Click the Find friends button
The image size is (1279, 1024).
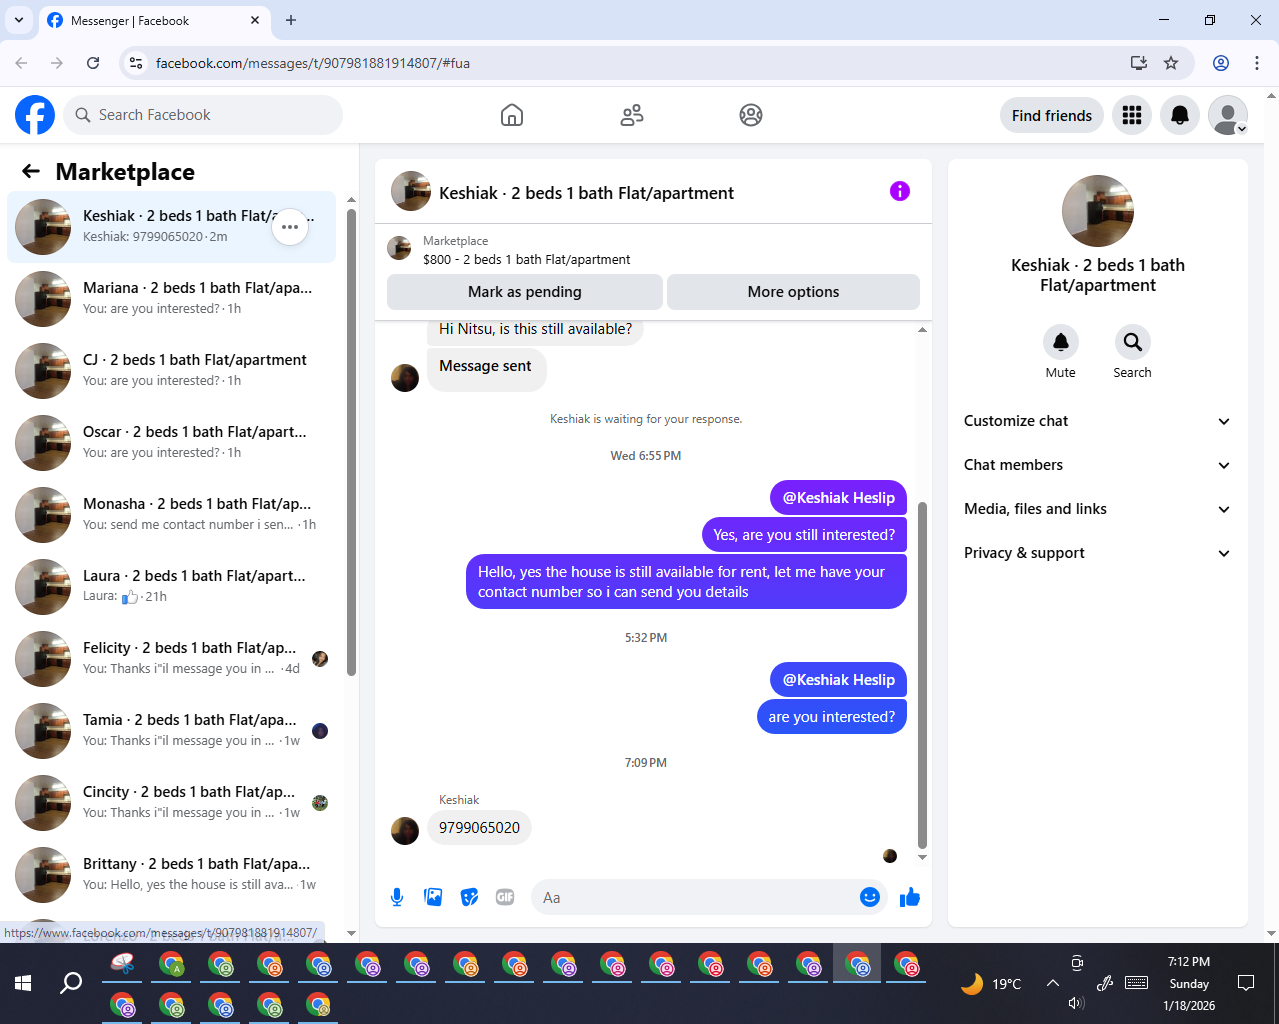click(1052, 115)
